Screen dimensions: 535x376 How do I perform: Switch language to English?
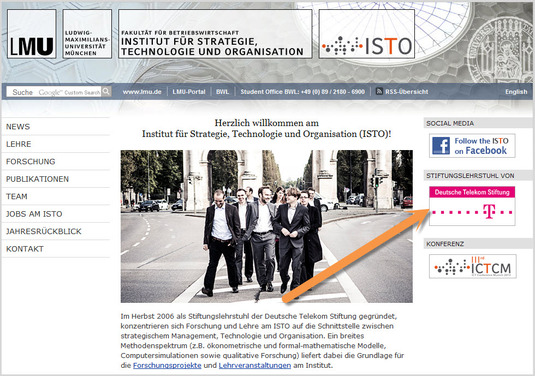pos(516,92)
